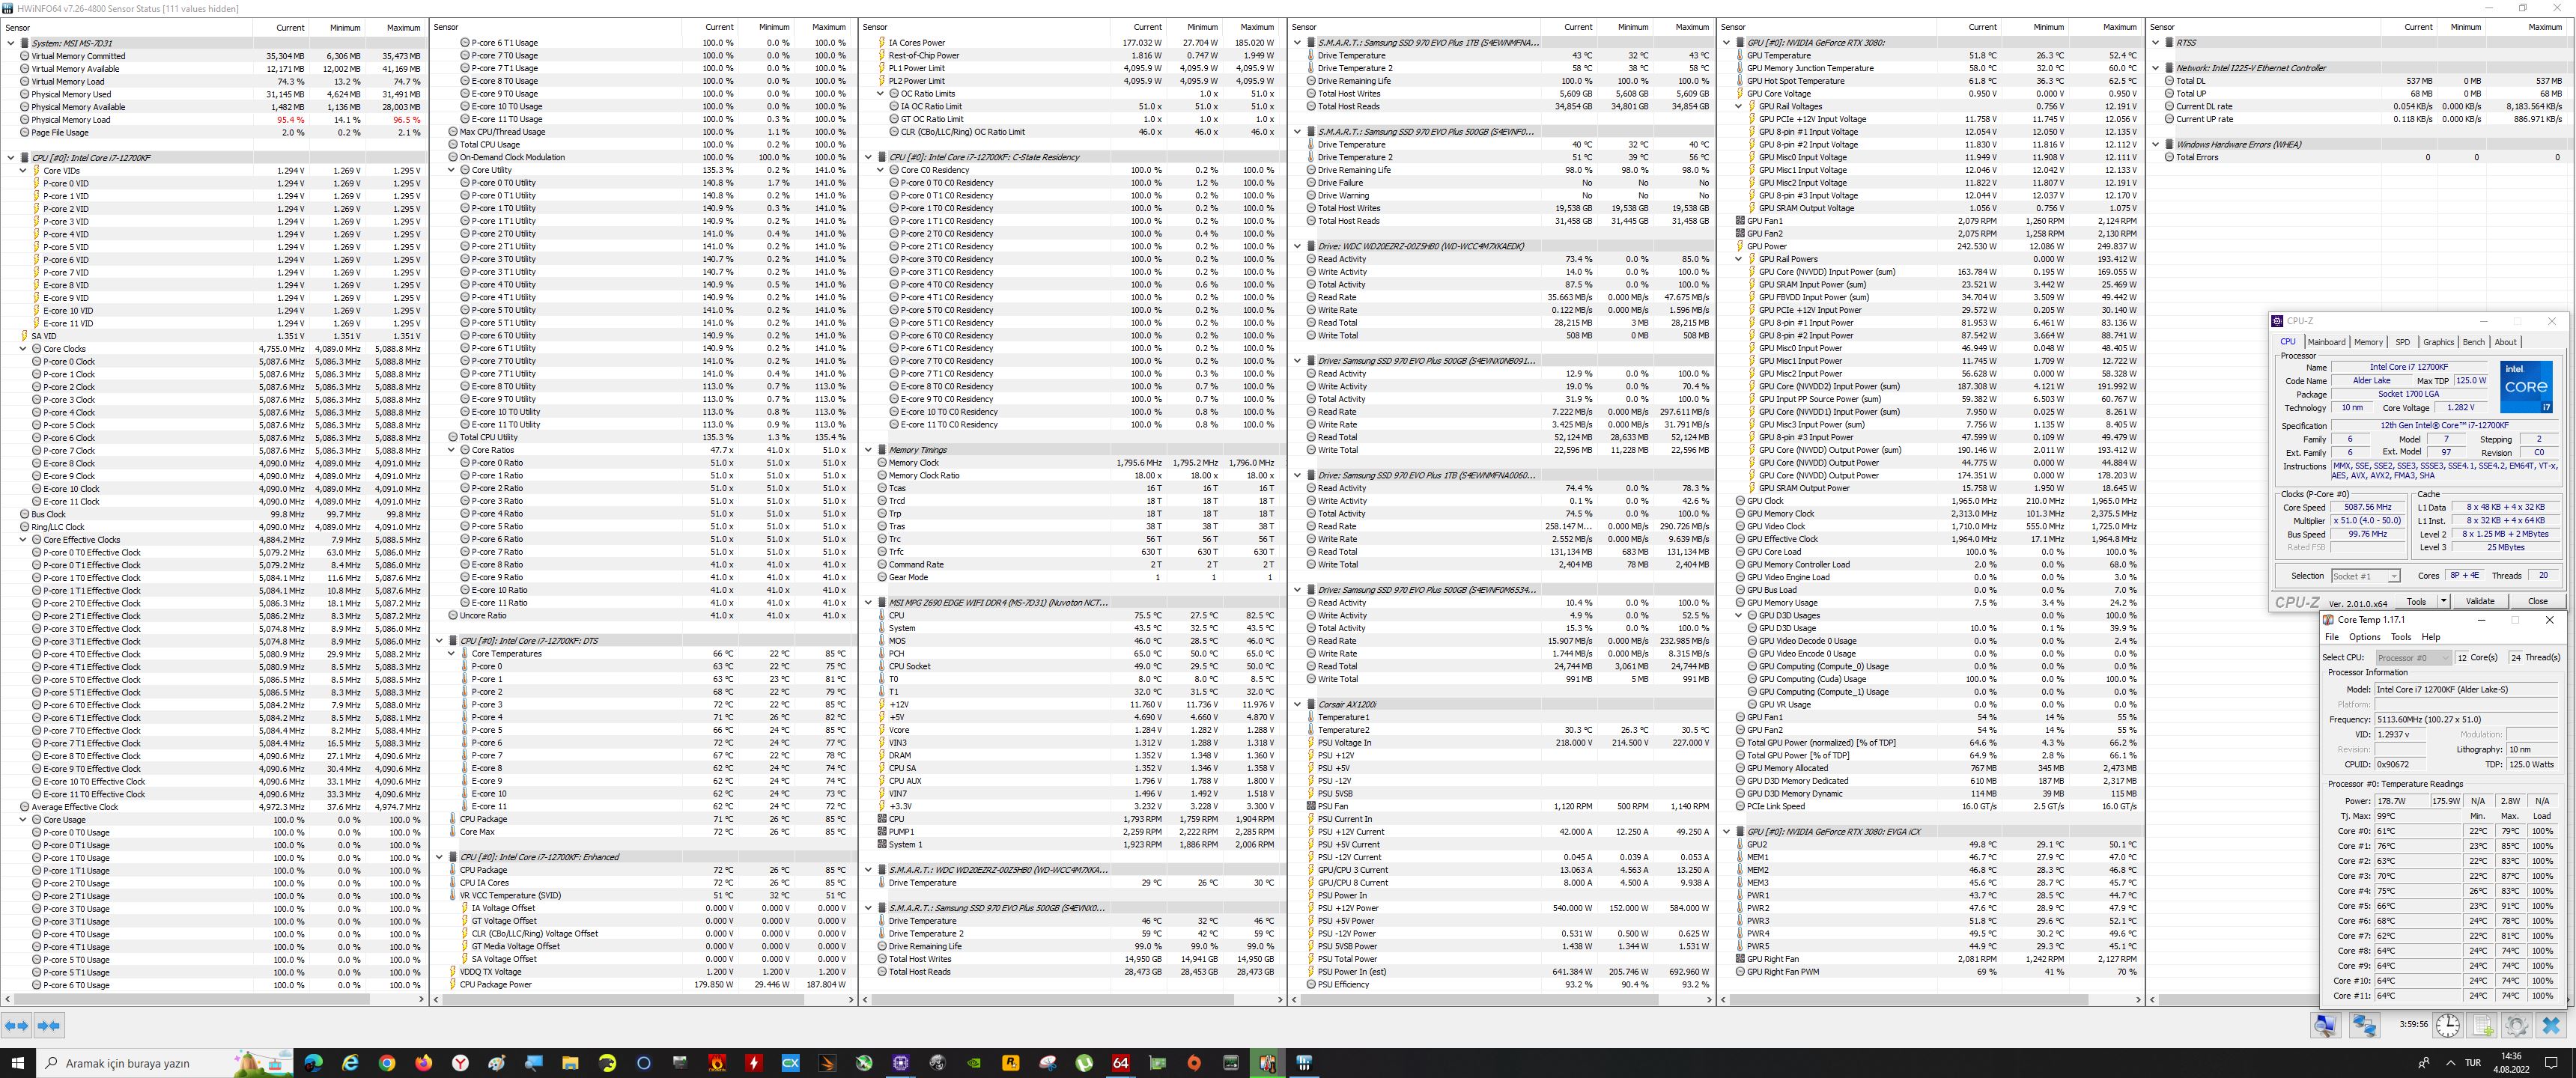This screenshot has height=1078, width=2576.
Task: Collapse RTSS sensor group
Action: (2157, 43)
